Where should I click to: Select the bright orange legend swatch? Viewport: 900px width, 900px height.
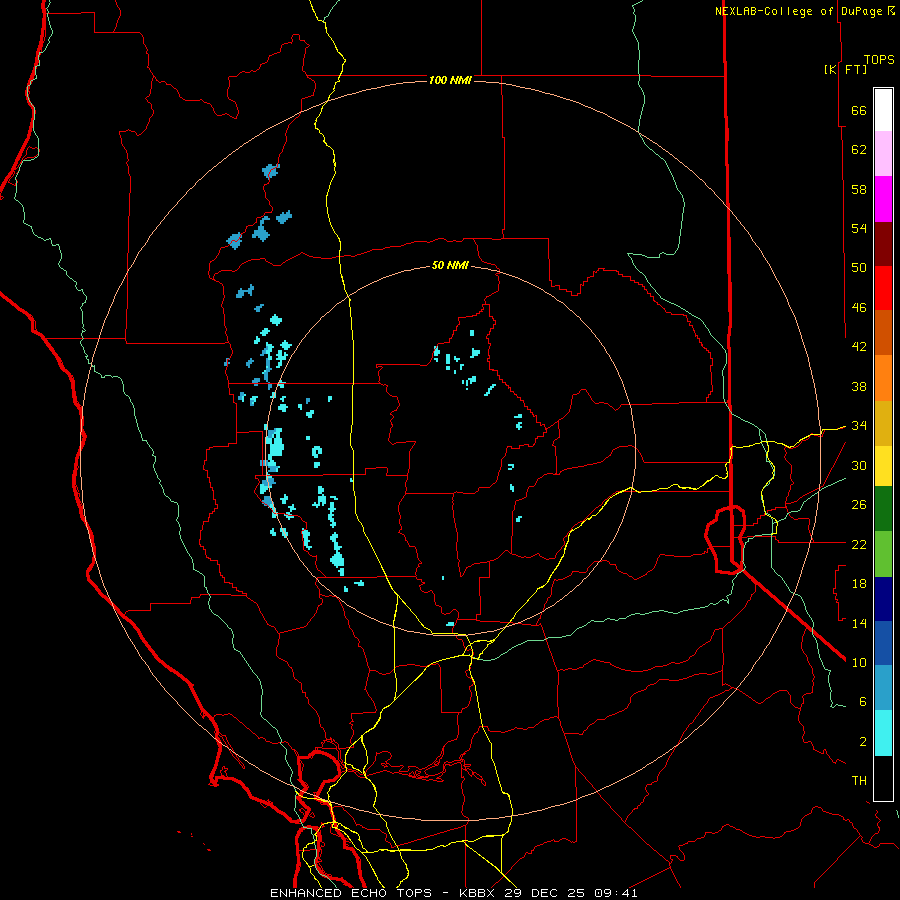883,378
